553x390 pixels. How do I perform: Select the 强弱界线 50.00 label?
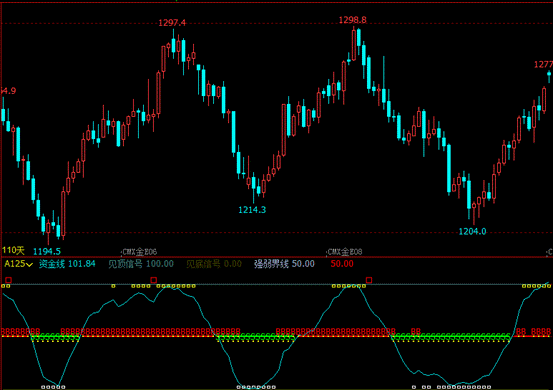point(284,264)
